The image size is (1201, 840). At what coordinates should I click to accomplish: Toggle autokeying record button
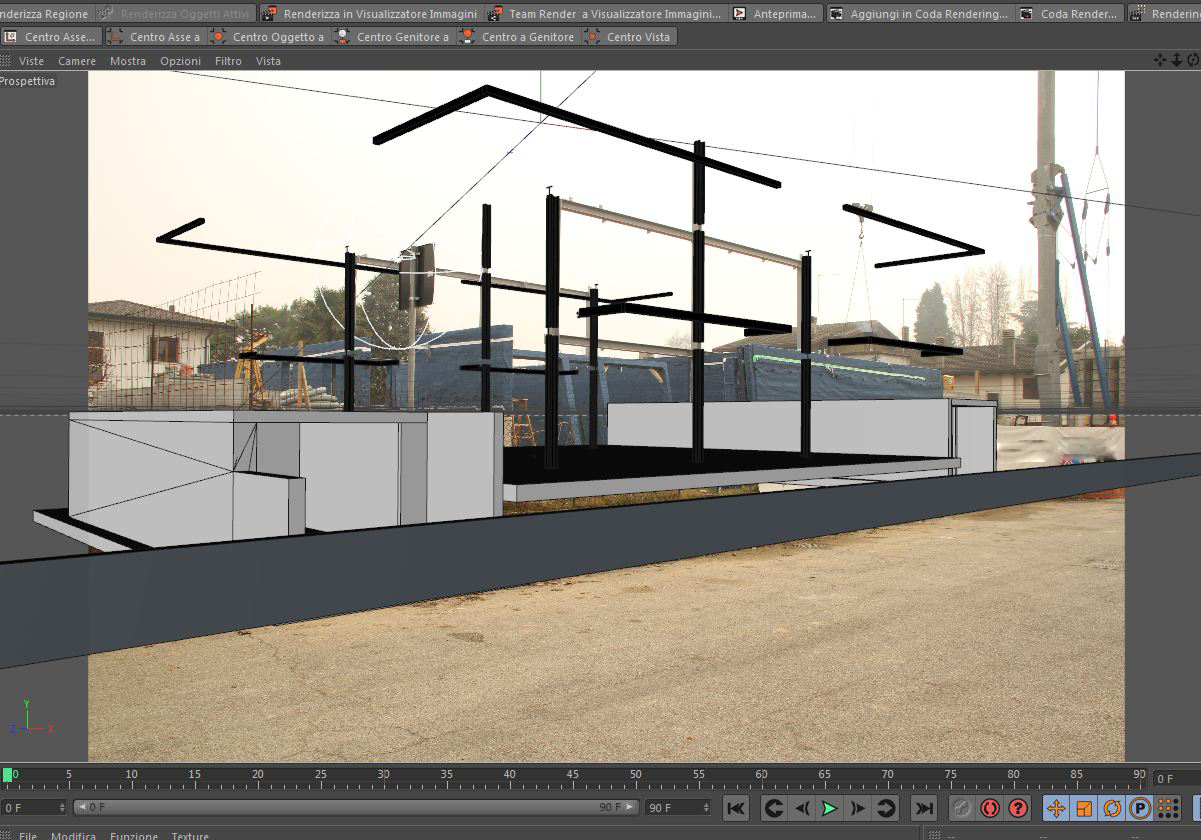pos(990,808)
